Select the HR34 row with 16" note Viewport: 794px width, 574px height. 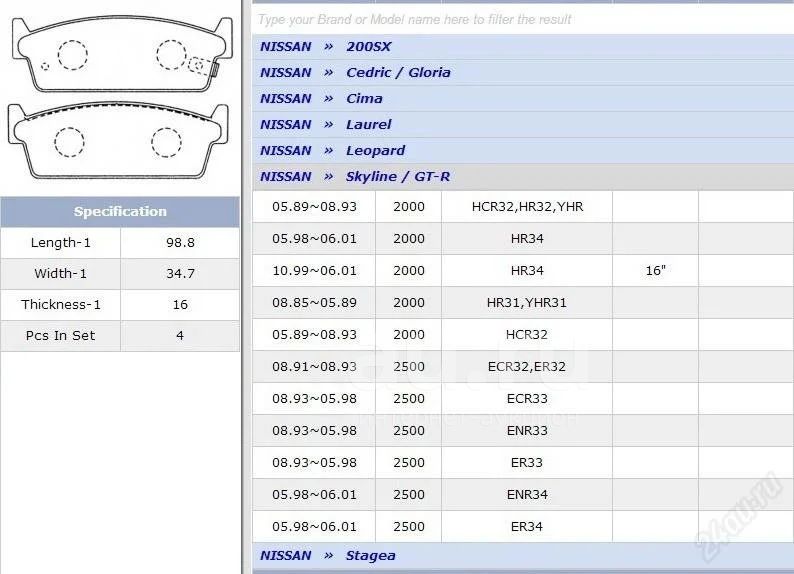pos(526,271)
